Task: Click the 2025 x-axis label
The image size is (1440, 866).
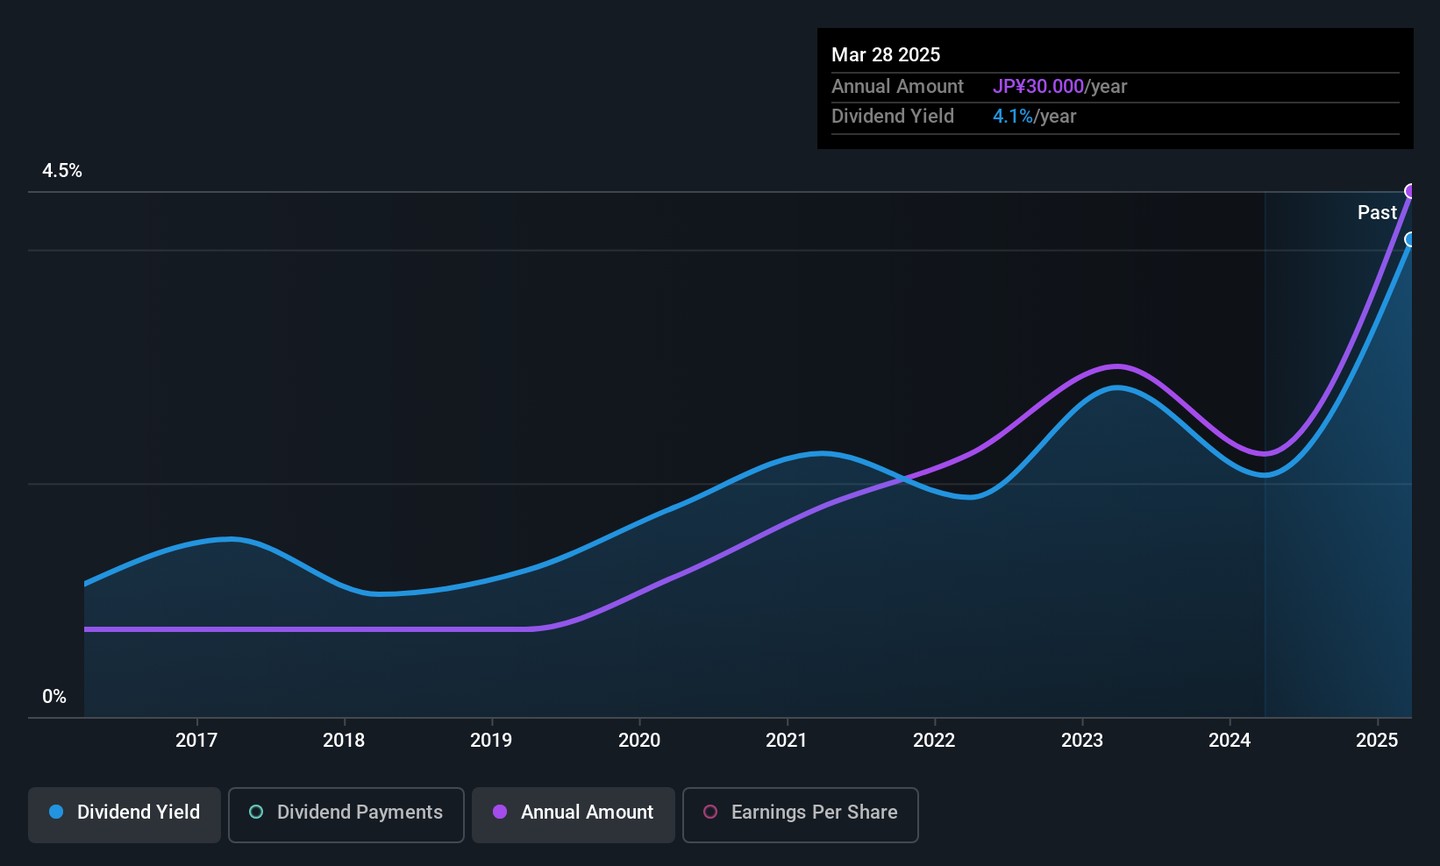Action: 1377,740
